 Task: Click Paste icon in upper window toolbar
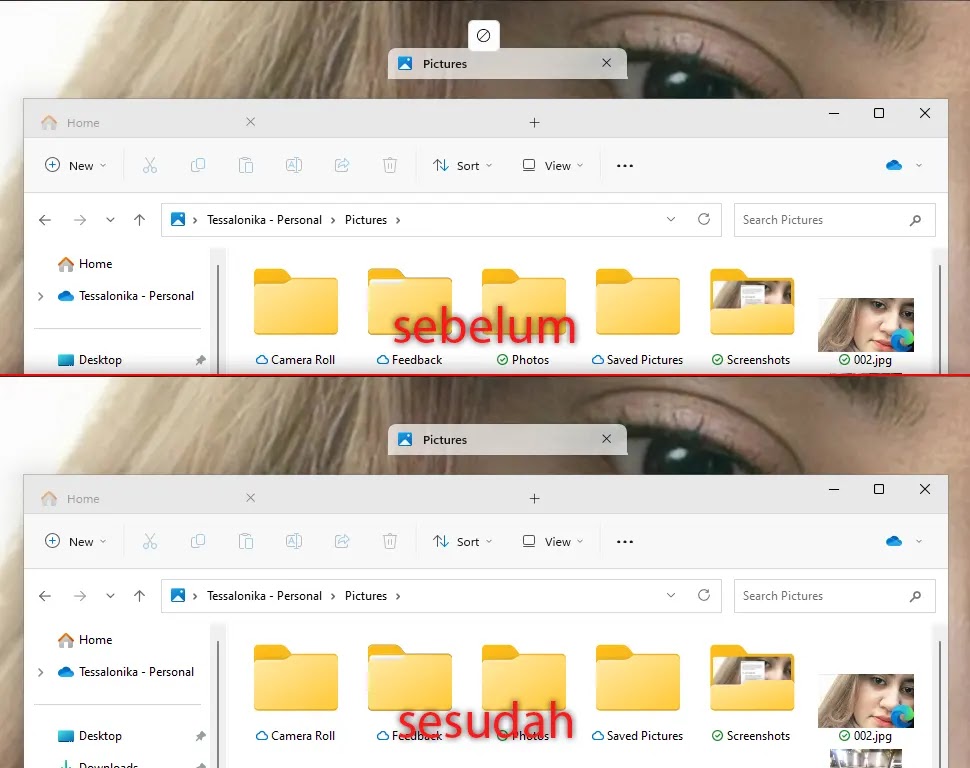point(246,165)
